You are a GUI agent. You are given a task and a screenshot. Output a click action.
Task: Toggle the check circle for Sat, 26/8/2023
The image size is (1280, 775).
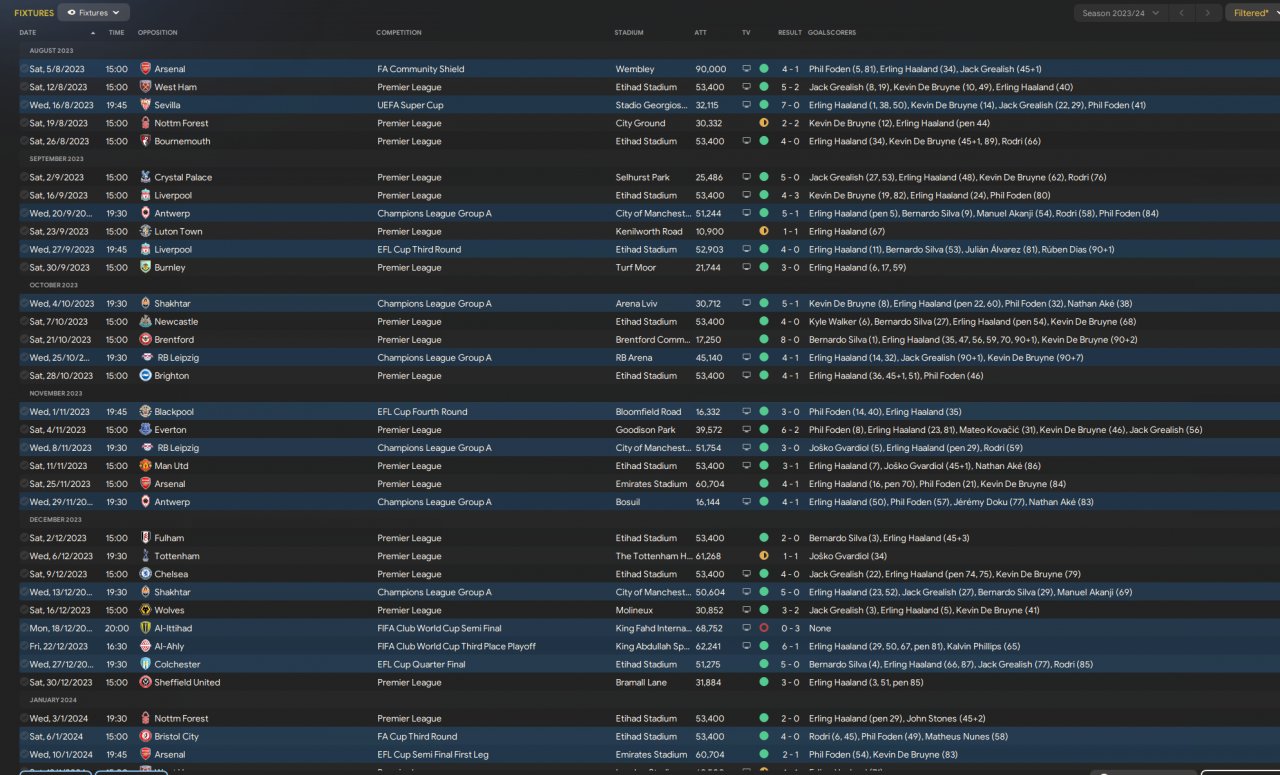click(24, 141)
